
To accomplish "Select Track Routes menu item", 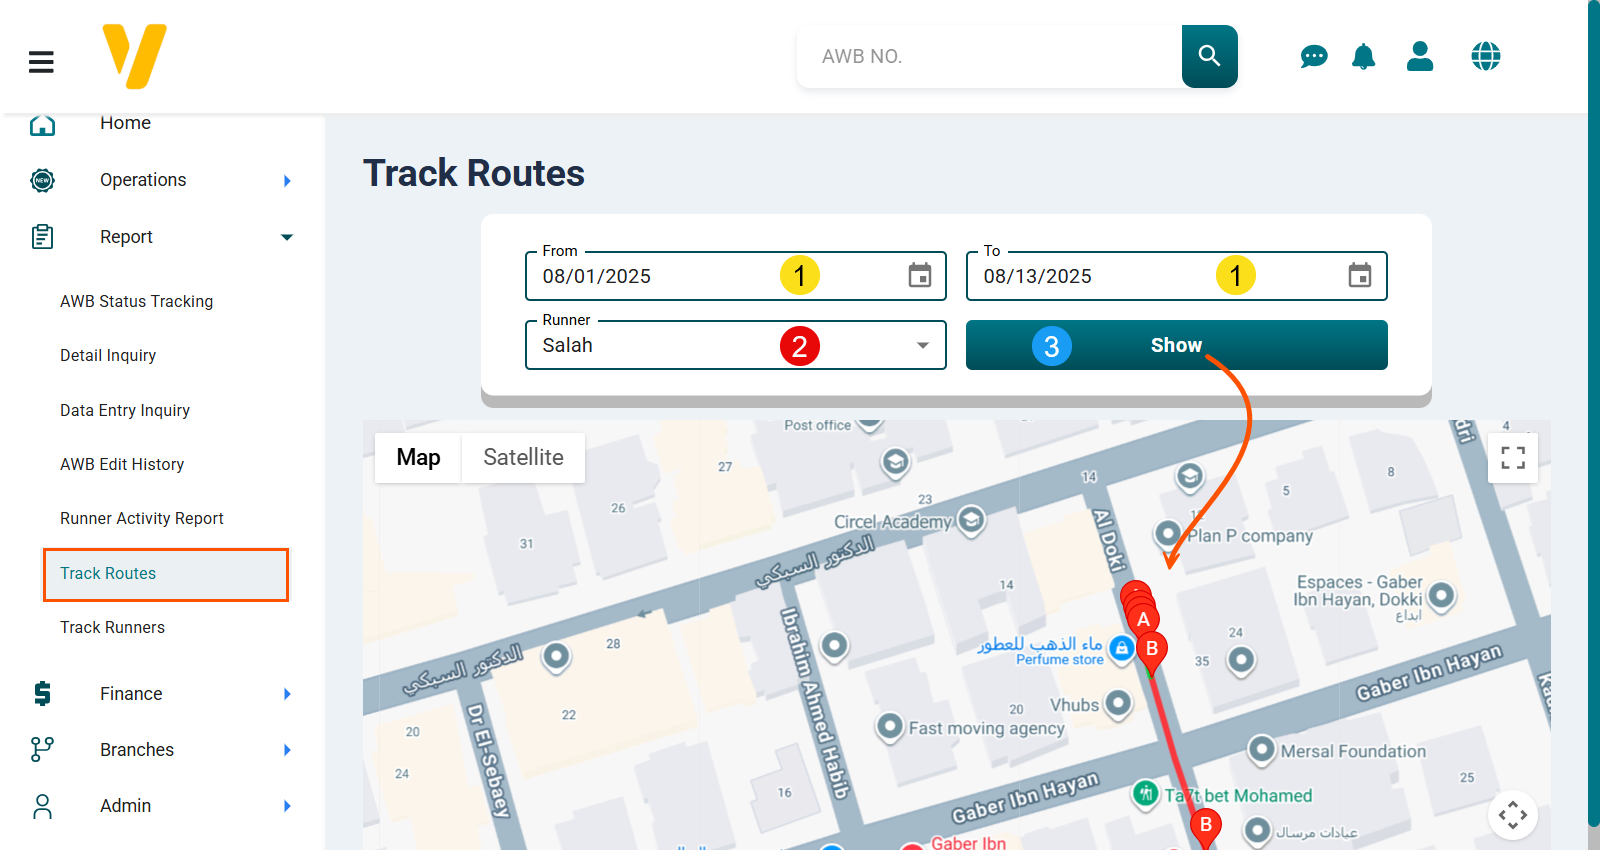I will [x=166, y=574].
